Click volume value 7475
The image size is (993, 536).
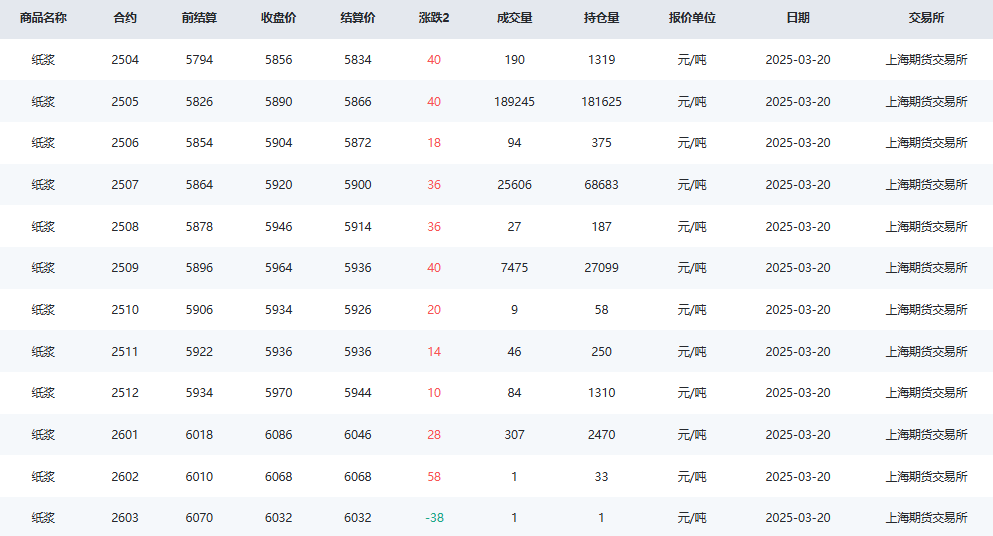point(514,267)
